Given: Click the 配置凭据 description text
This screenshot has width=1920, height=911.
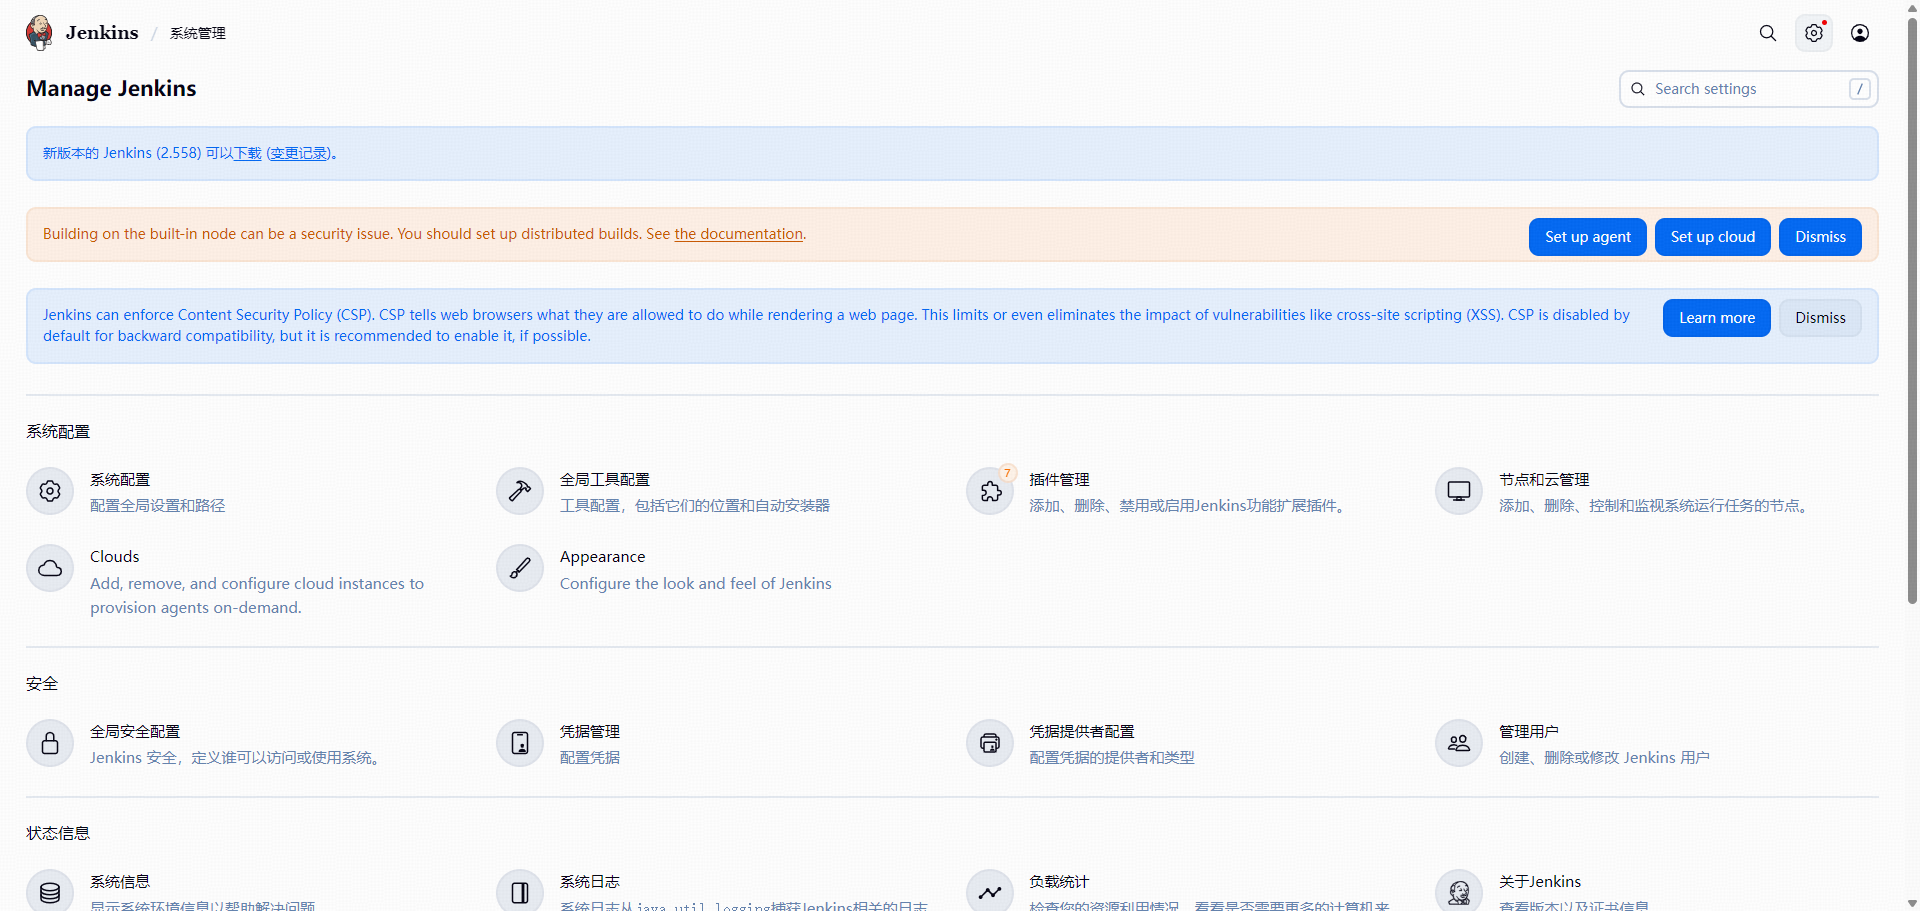Looking at the screenshot, I should (590, 758).
